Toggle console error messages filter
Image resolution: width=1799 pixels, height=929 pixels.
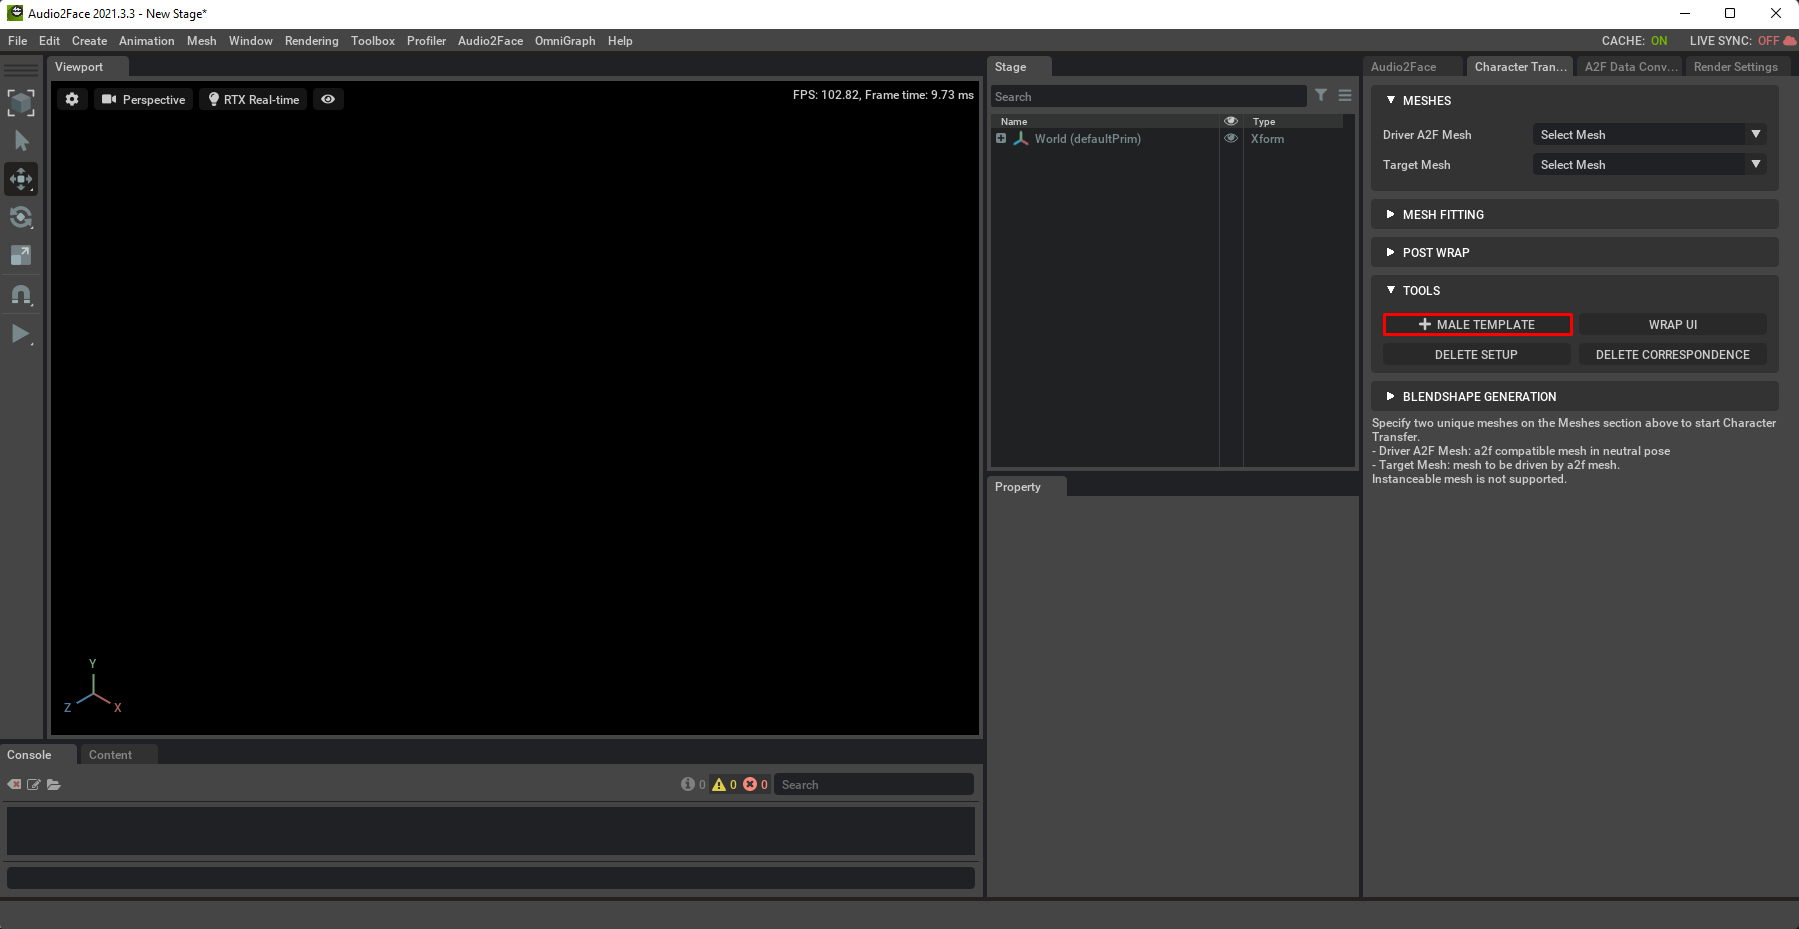(755, 784)
